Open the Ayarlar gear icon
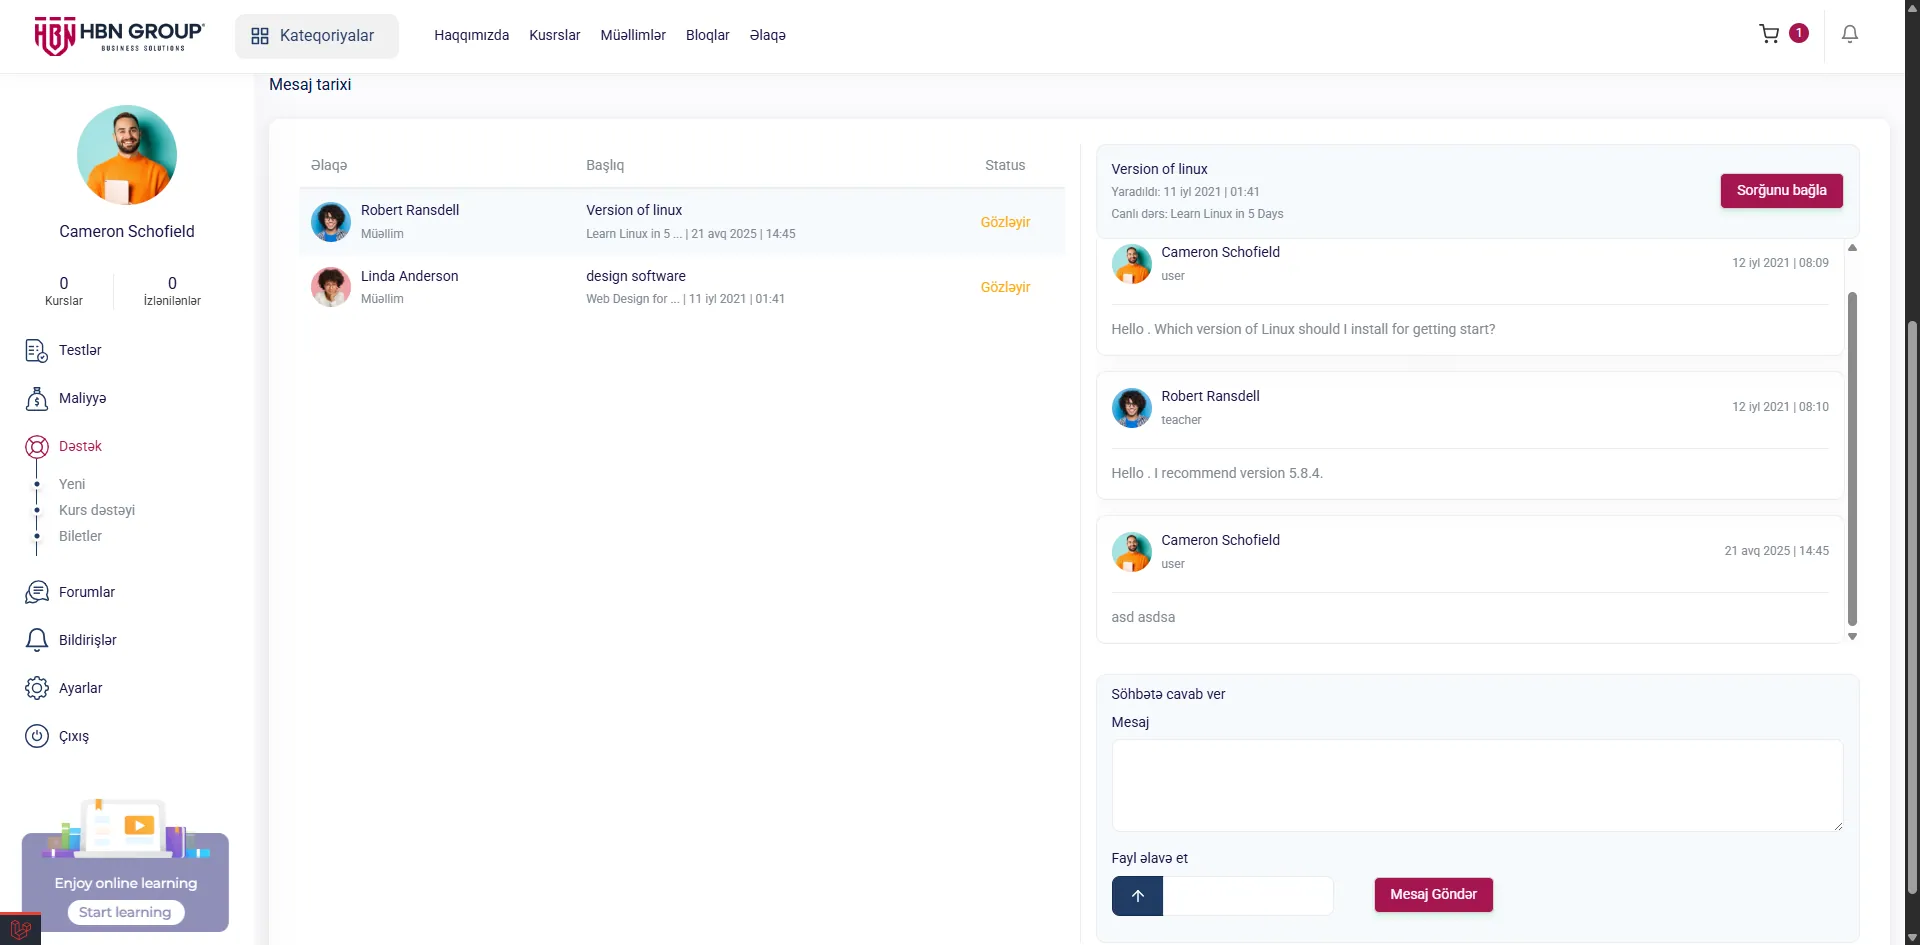The height and width of the screenshot is (945, 1920). point(36,688)
